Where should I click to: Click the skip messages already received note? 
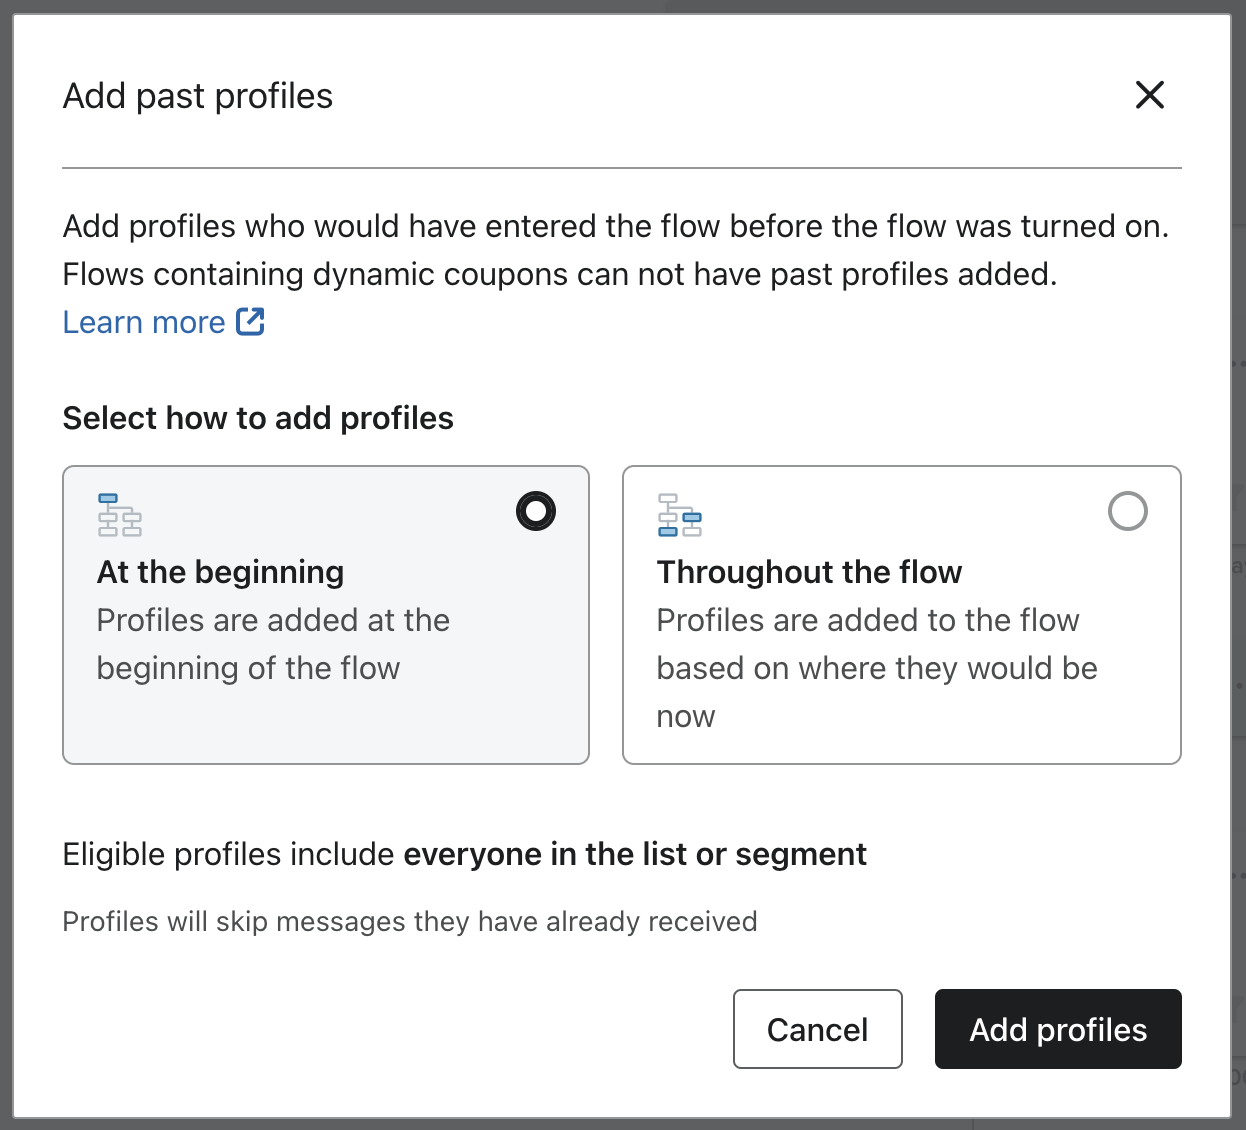tap(410, 921)
